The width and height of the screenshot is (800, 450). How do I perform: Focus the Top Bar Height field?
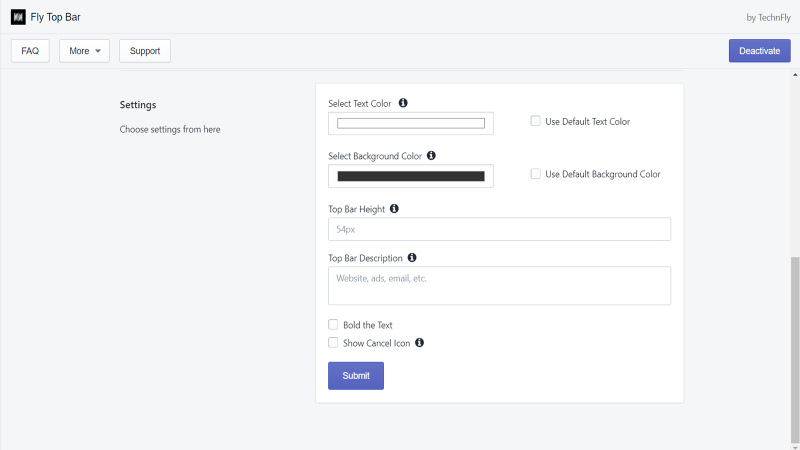[x=499, y=230]
